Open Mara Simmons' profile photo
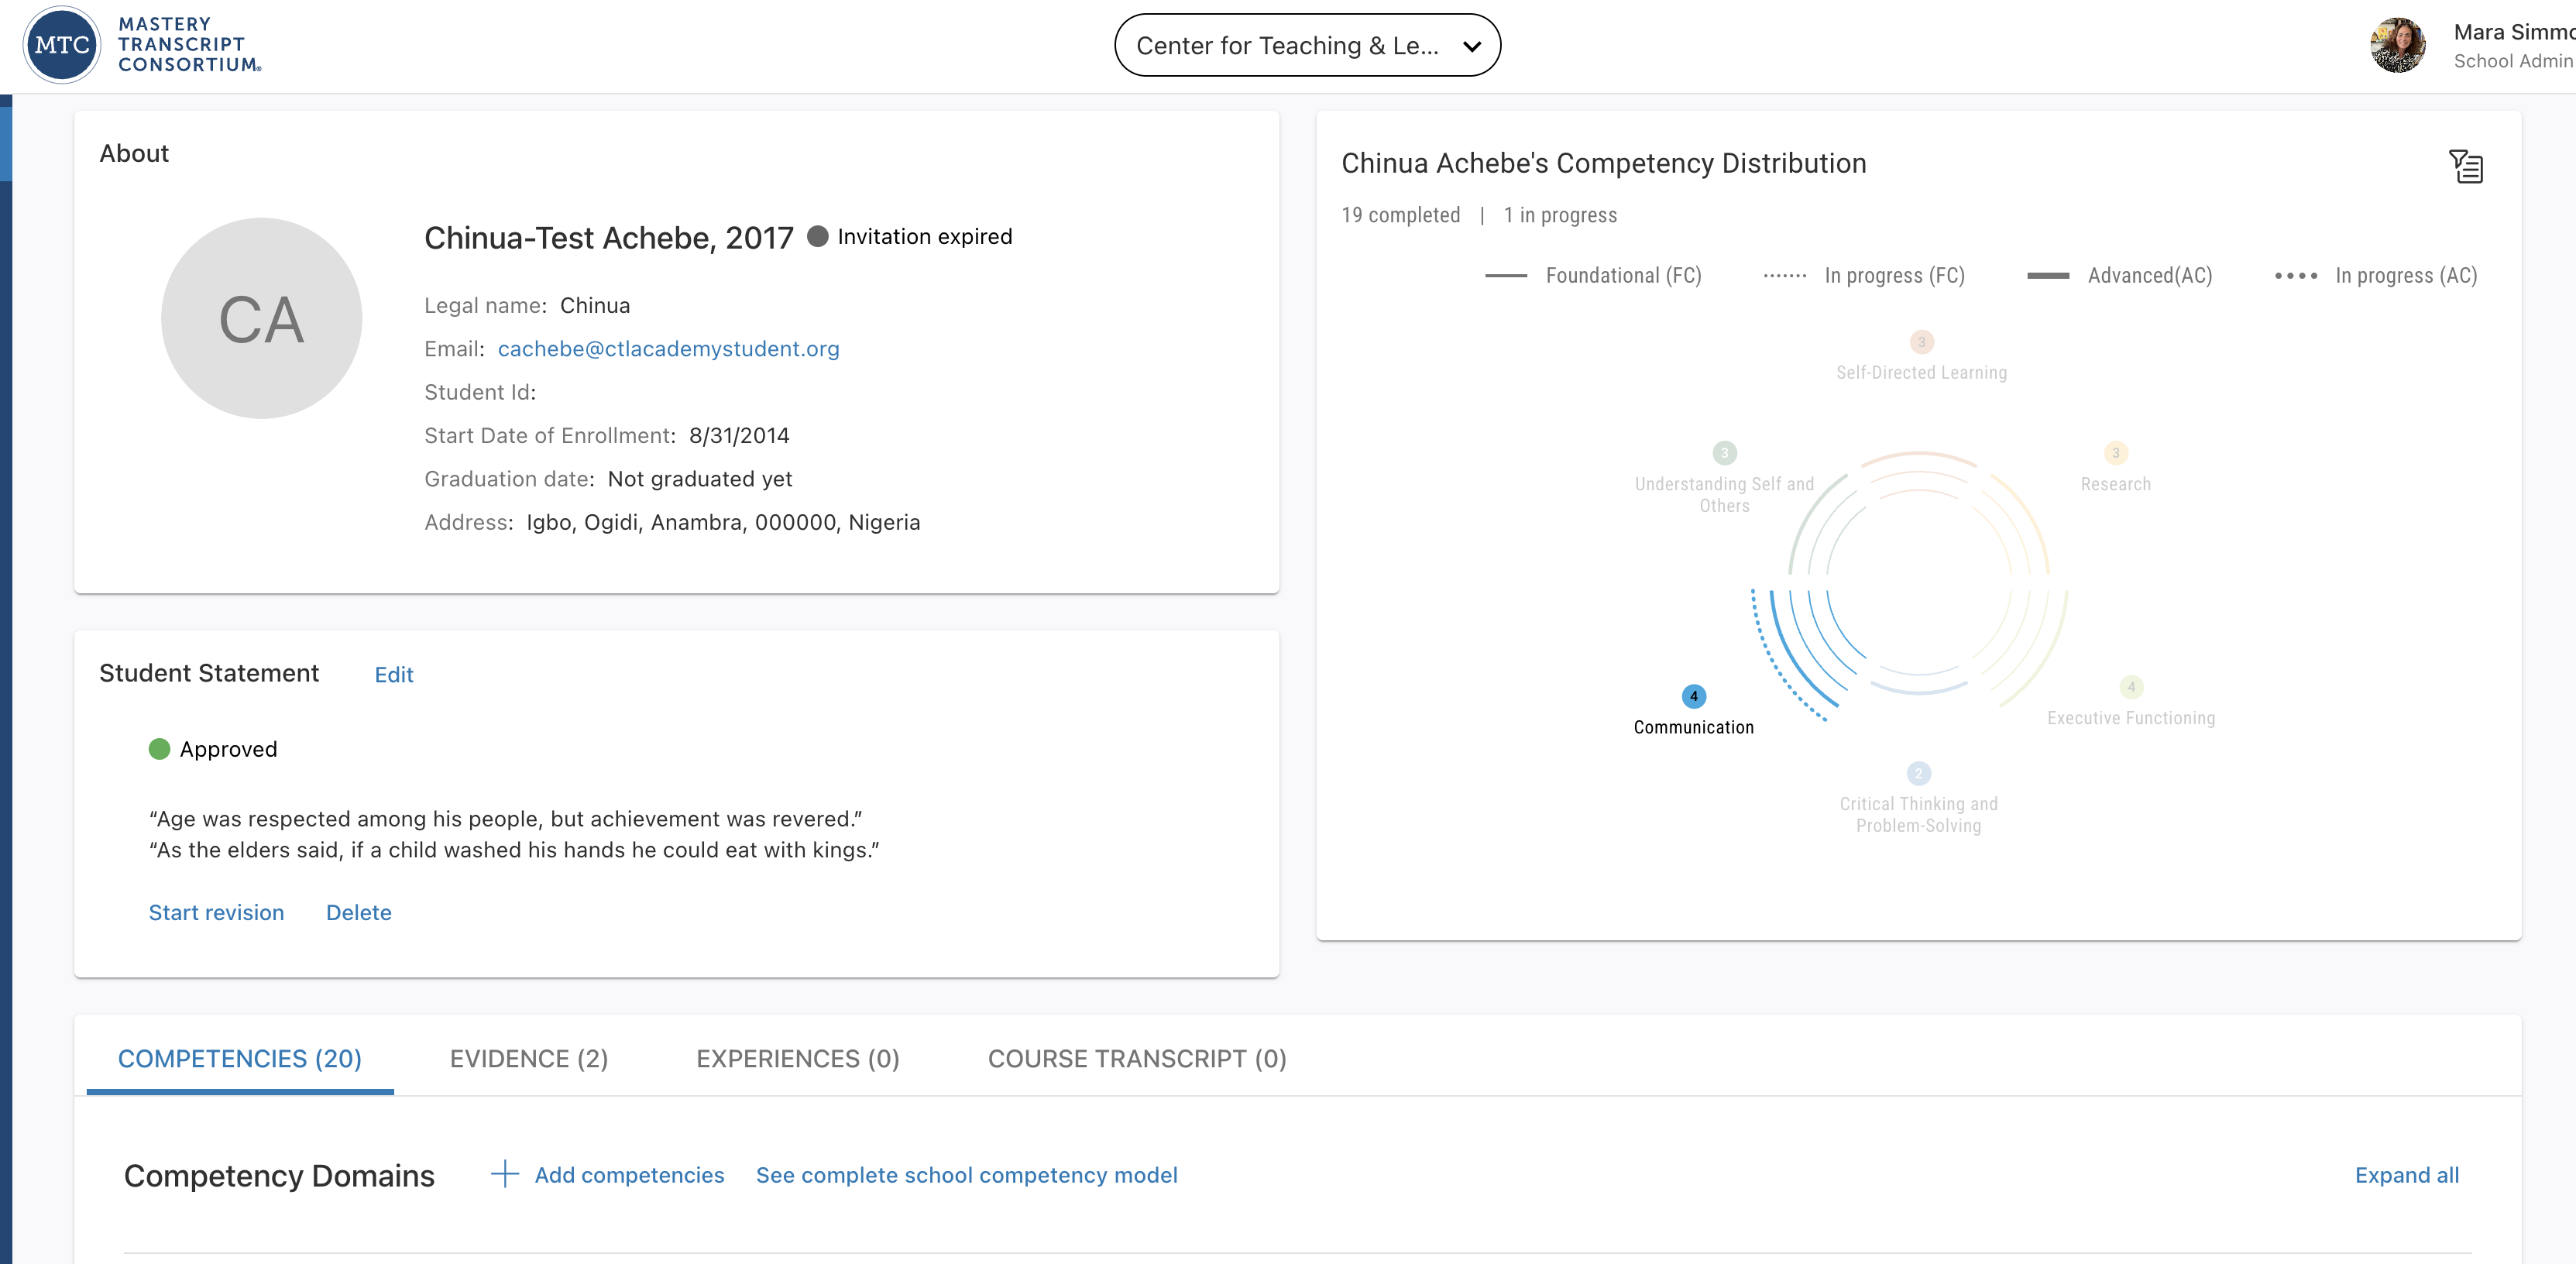The image size is (2576, 1264). tap(2397, 46)
